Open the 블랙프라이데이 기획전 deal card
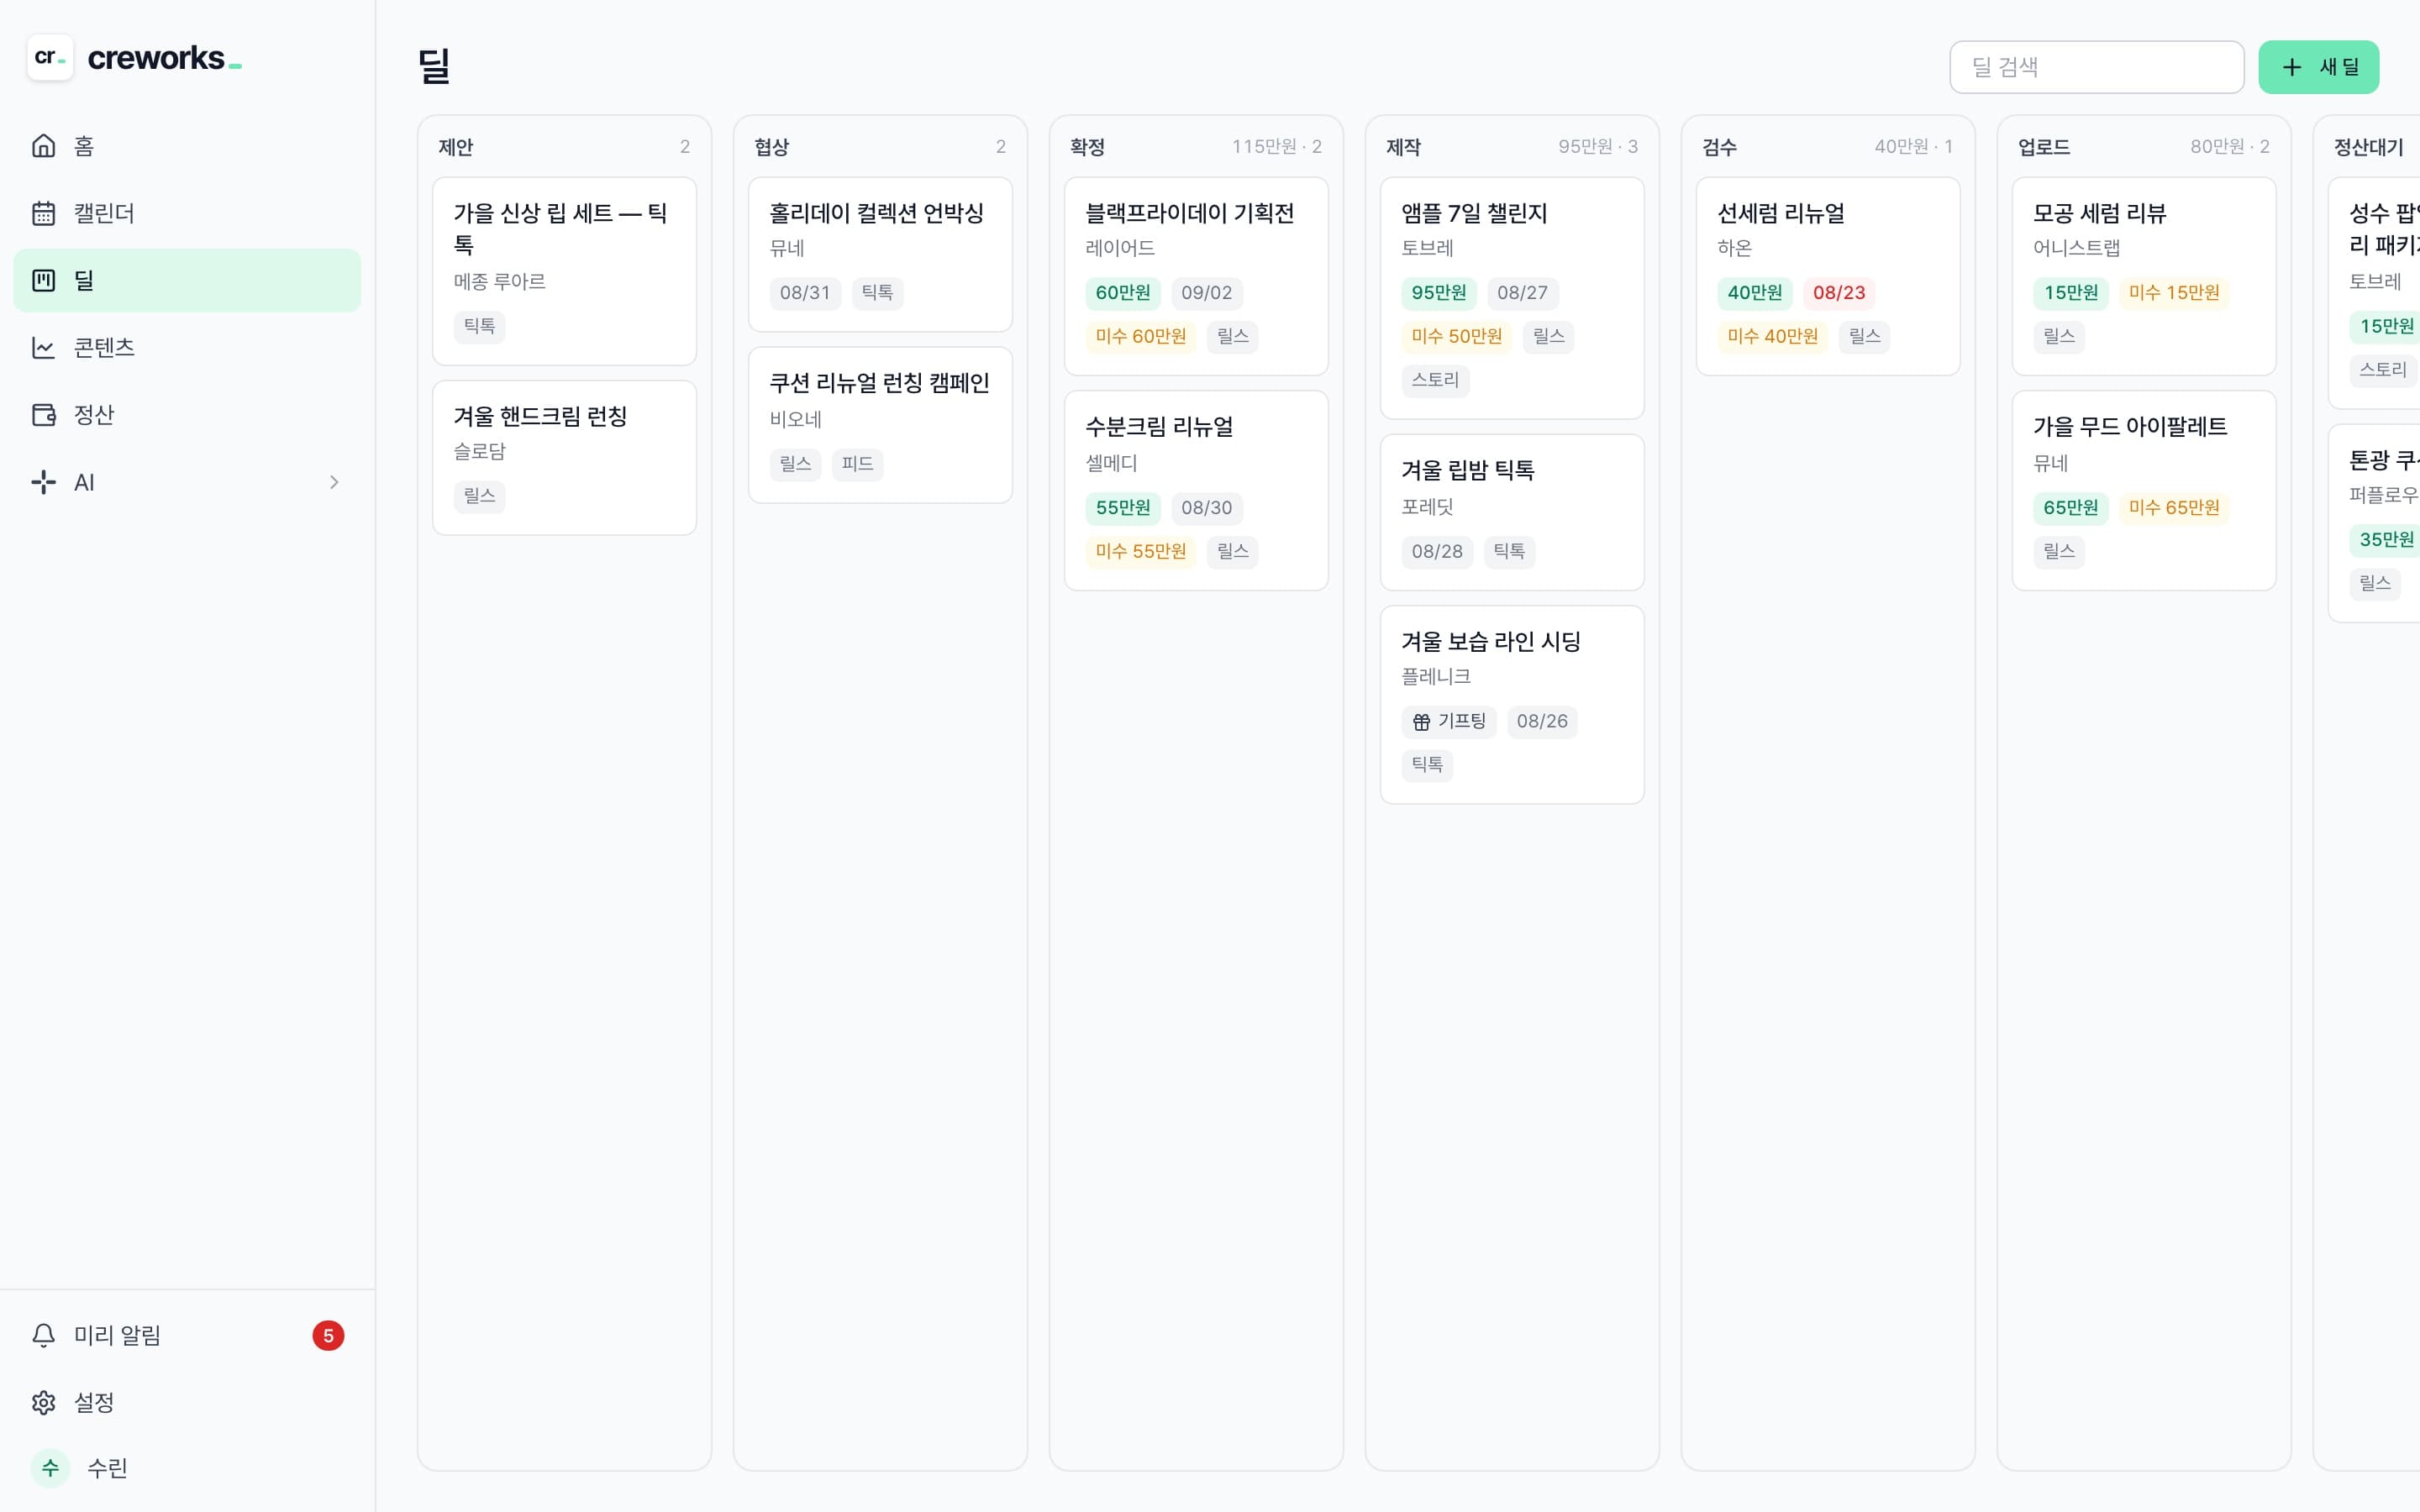 click(1196, 276)
